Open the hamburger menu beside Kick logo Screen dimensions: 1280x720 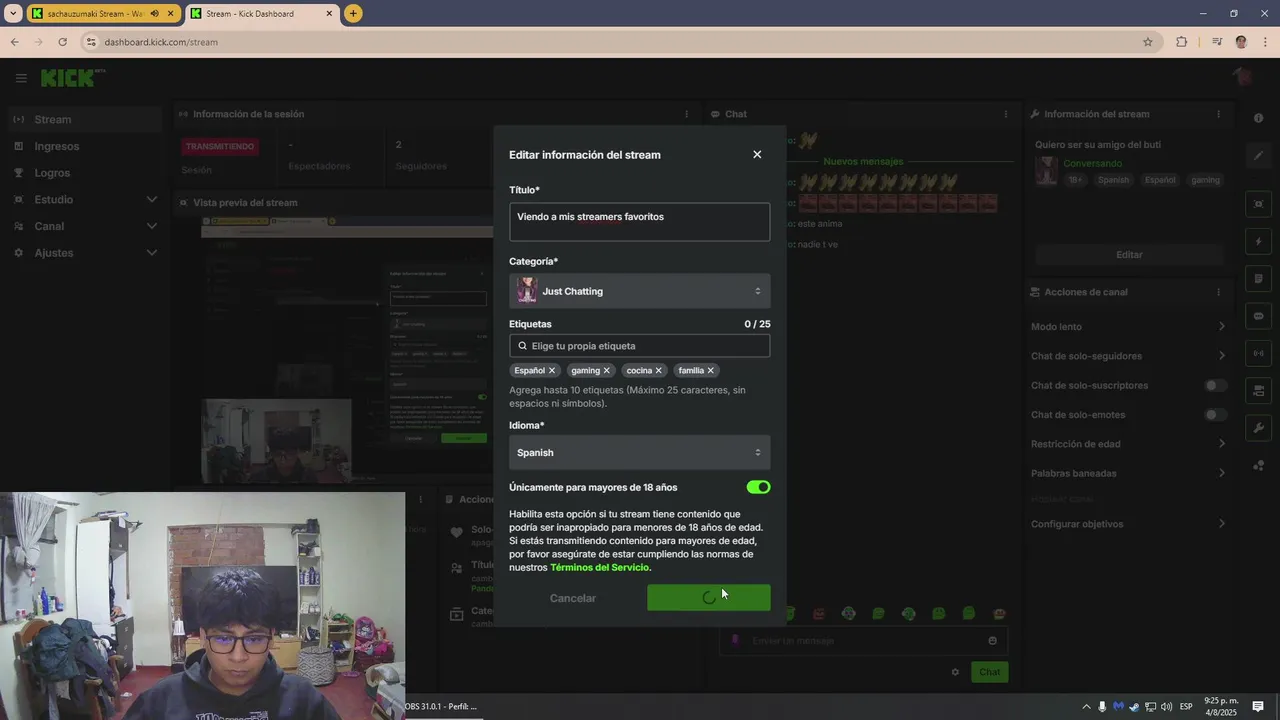click(x=21, y=78)
